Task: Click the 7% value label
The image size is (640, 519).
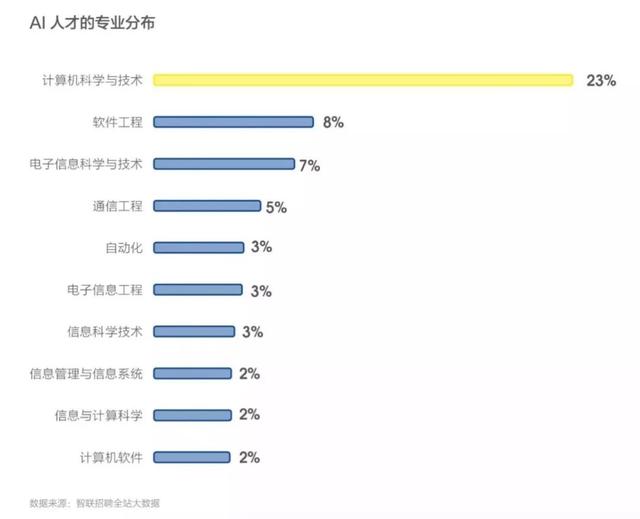Action: (309, 165)
